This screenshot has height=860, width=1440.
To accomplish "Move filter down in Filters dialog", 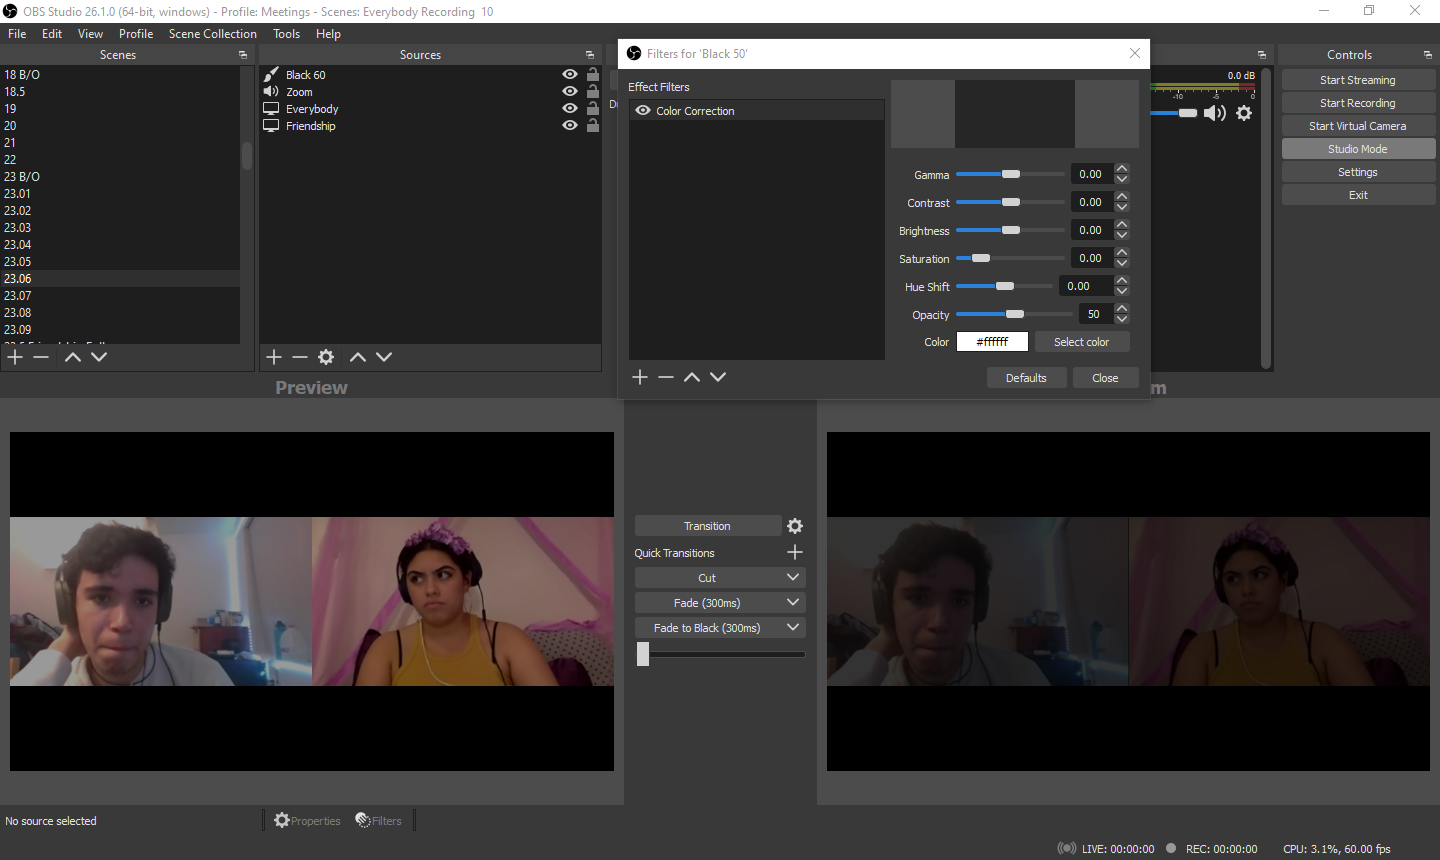I will point(718,377).
